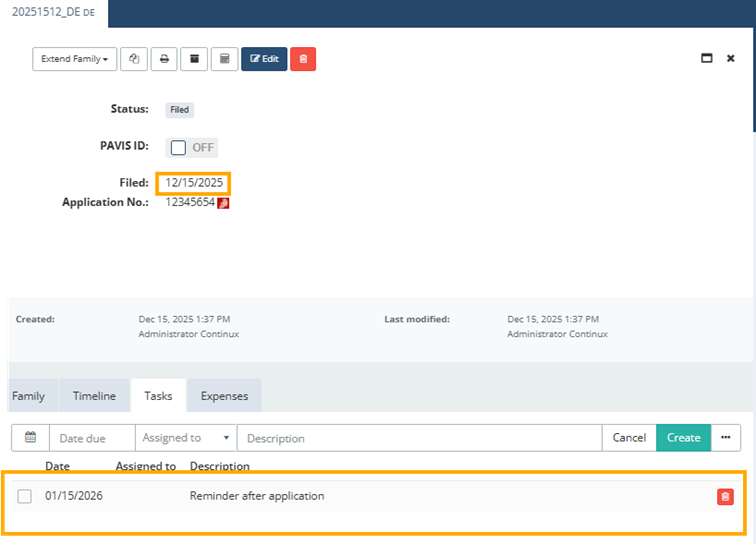Delete the Reminder after application task
The height and width of the screenshot is (544, 756).
click(x=725, y=497)
